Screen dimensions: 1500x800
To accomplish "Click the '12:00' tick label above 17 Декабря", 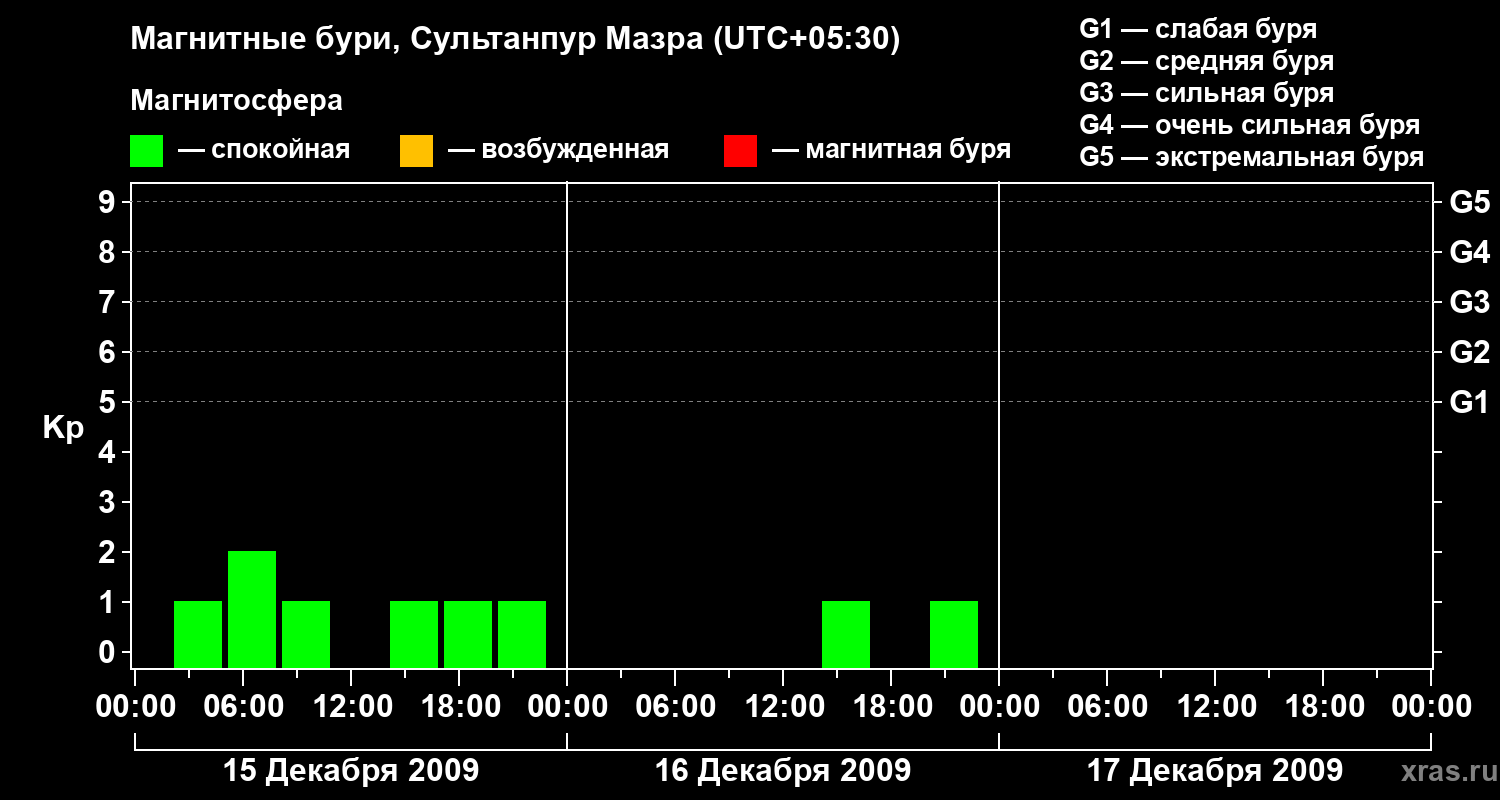I will [1215, 707].
